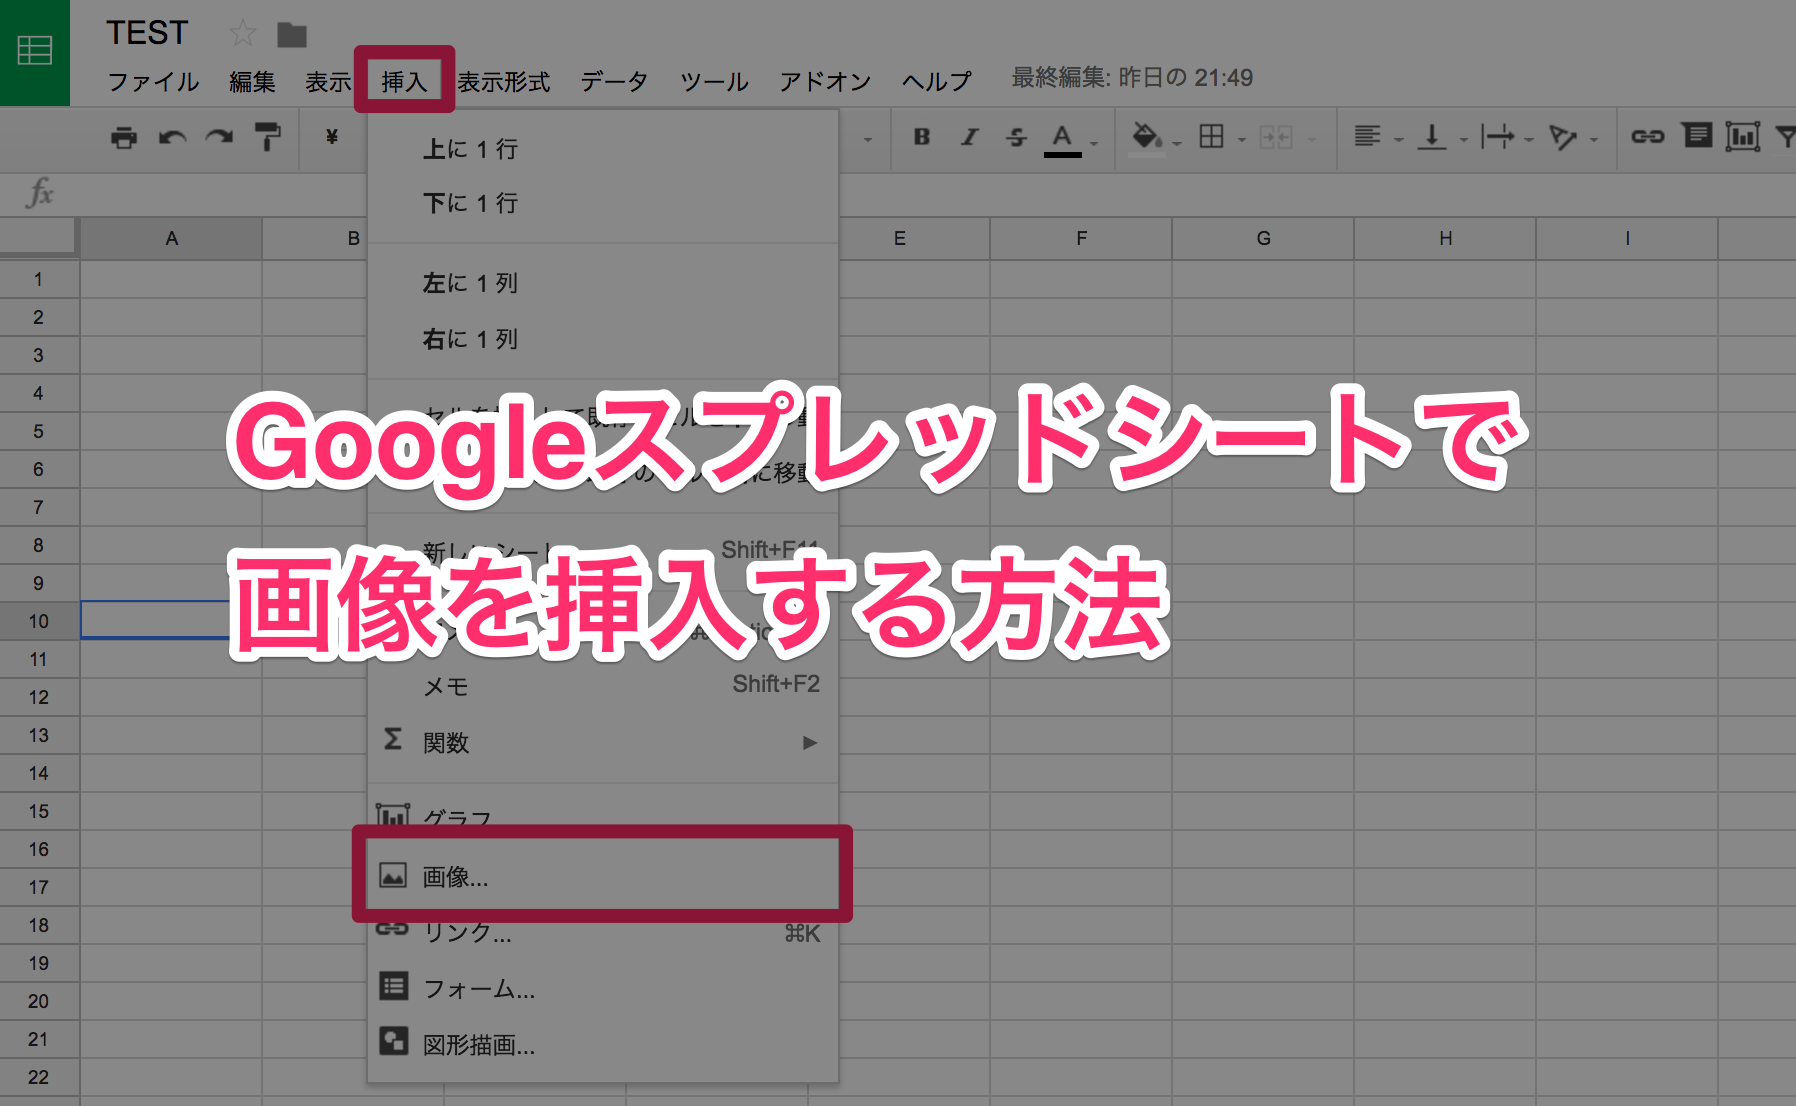Screen dimensions: 1796x1106
Task: Click the undo icon
Action: point(172,137)
